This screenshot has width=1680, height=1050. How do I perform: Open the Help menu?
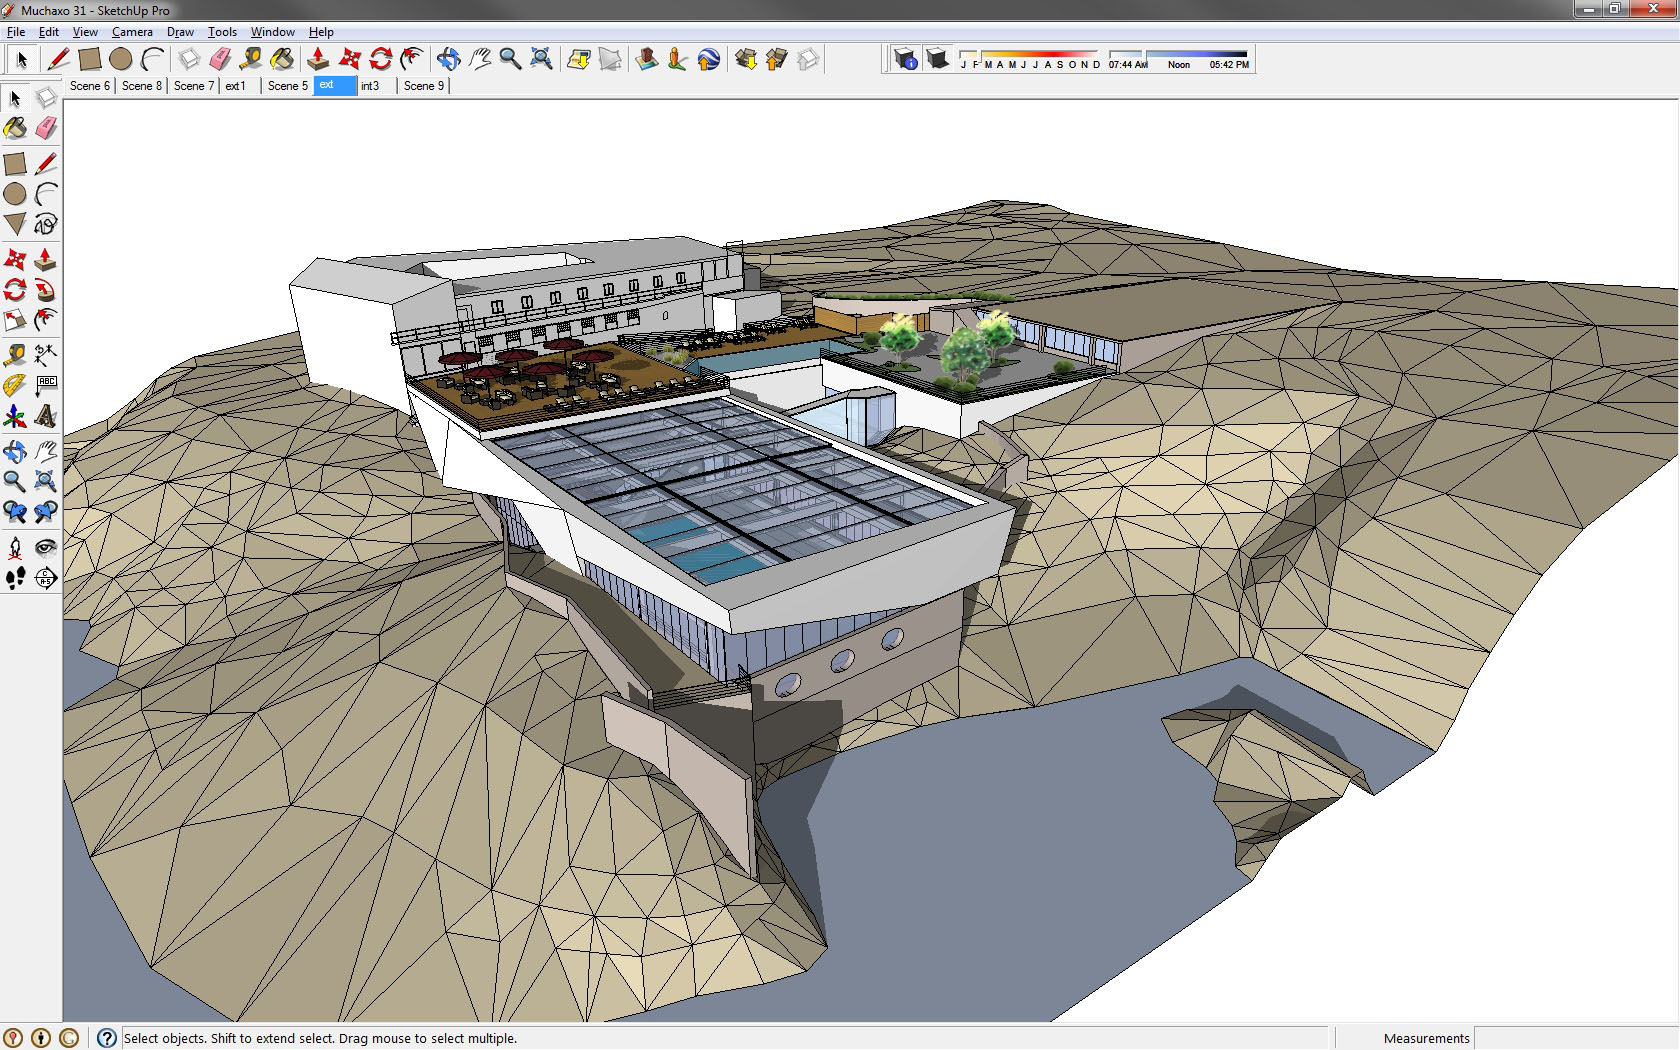pyautogui.click(x=321, y=32)
